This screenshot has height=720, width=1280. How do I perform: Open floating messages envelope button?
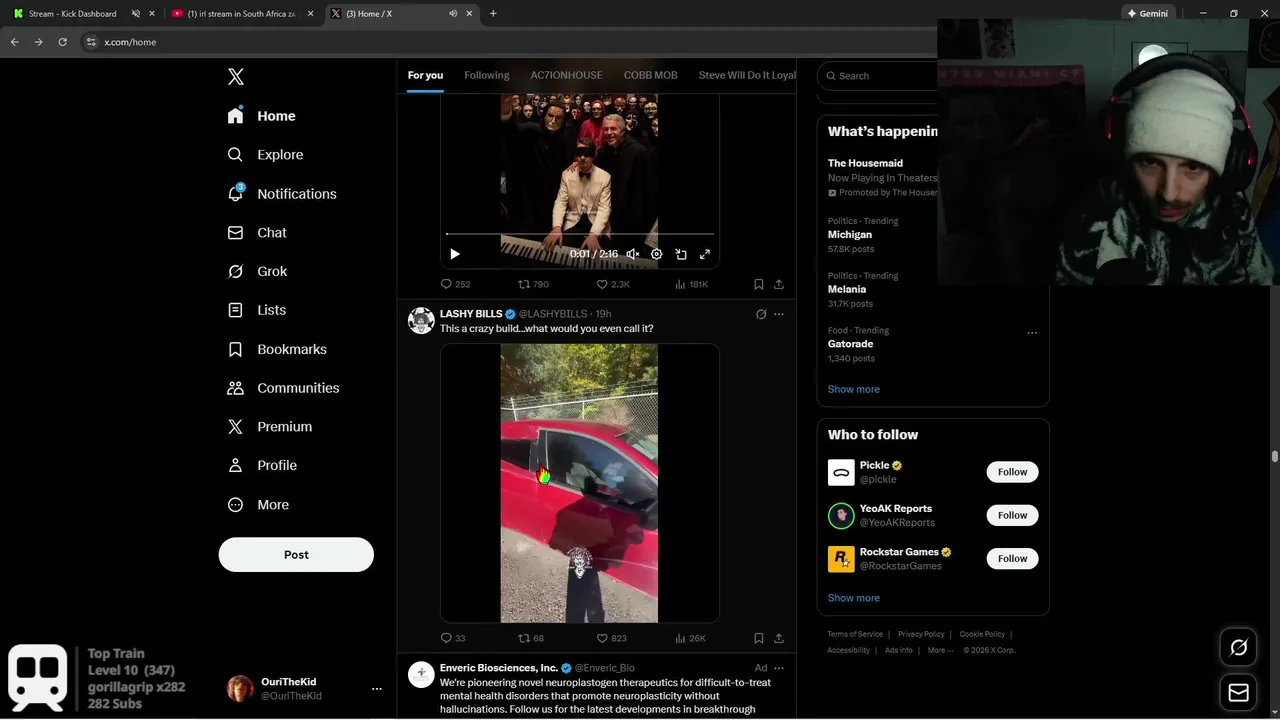coord(1238,692)
